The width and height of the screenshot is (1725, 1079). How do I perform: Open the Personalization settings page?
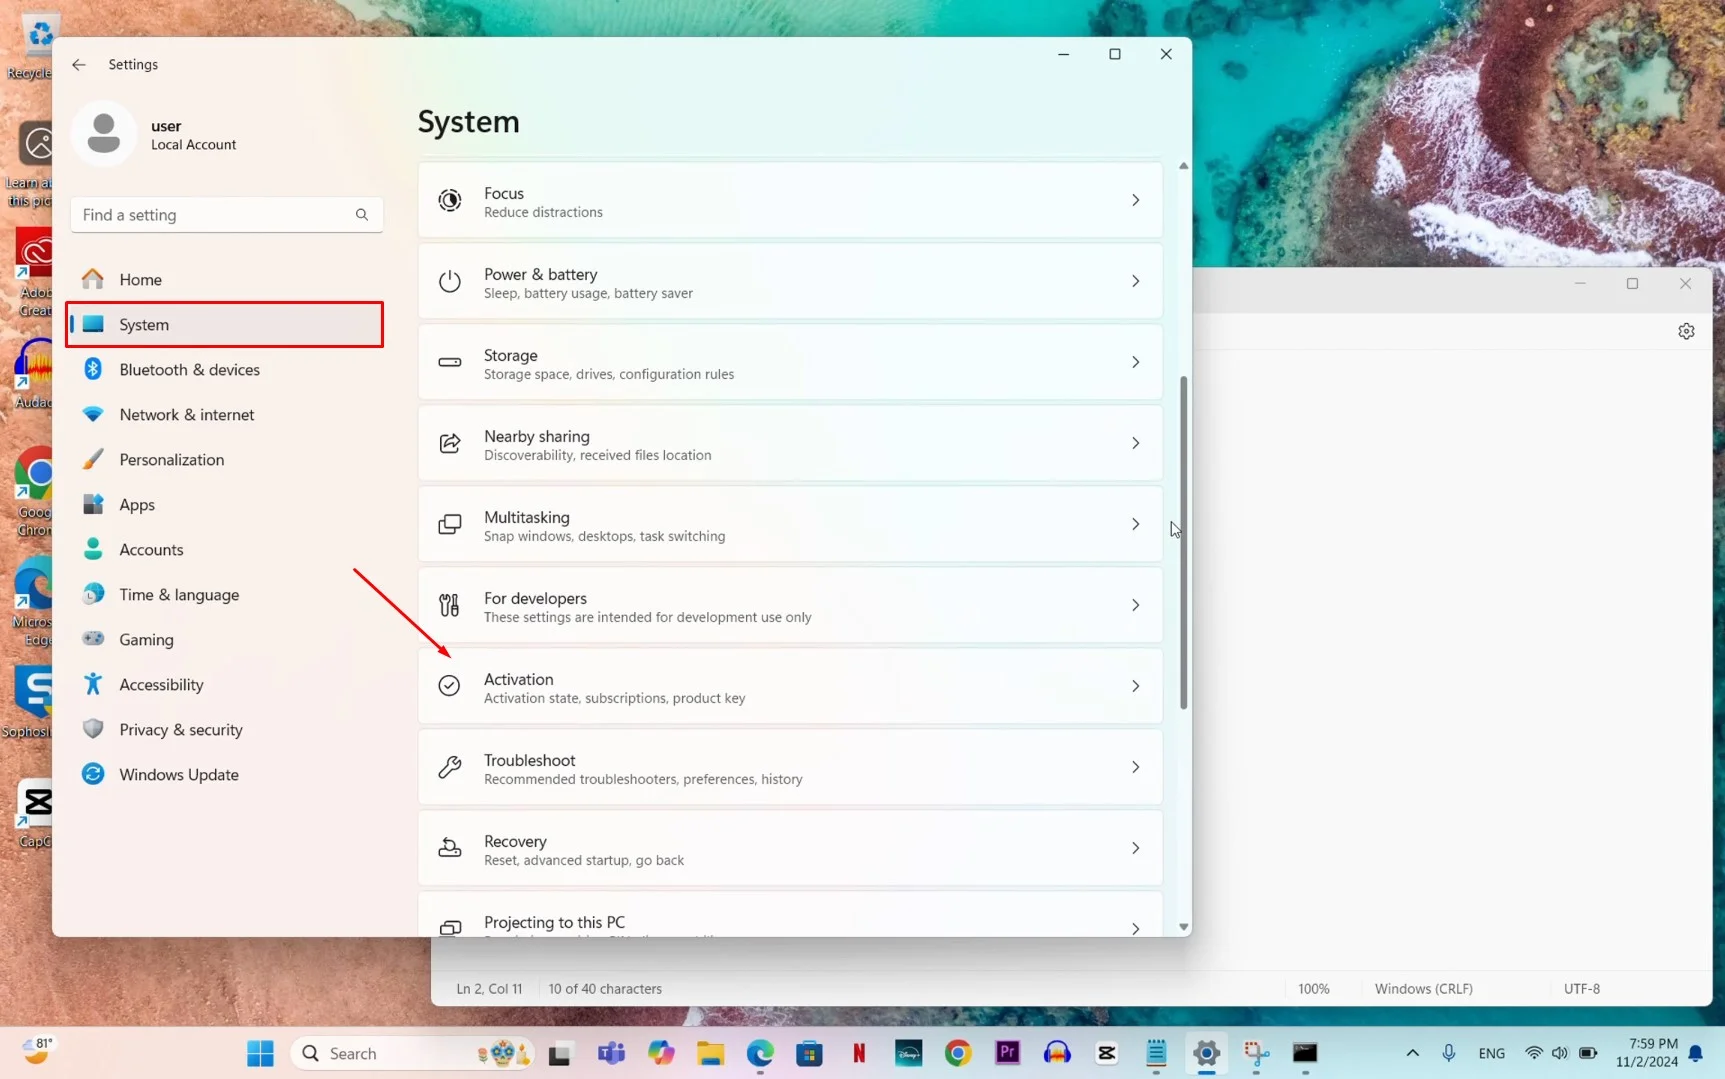[171, 460]
